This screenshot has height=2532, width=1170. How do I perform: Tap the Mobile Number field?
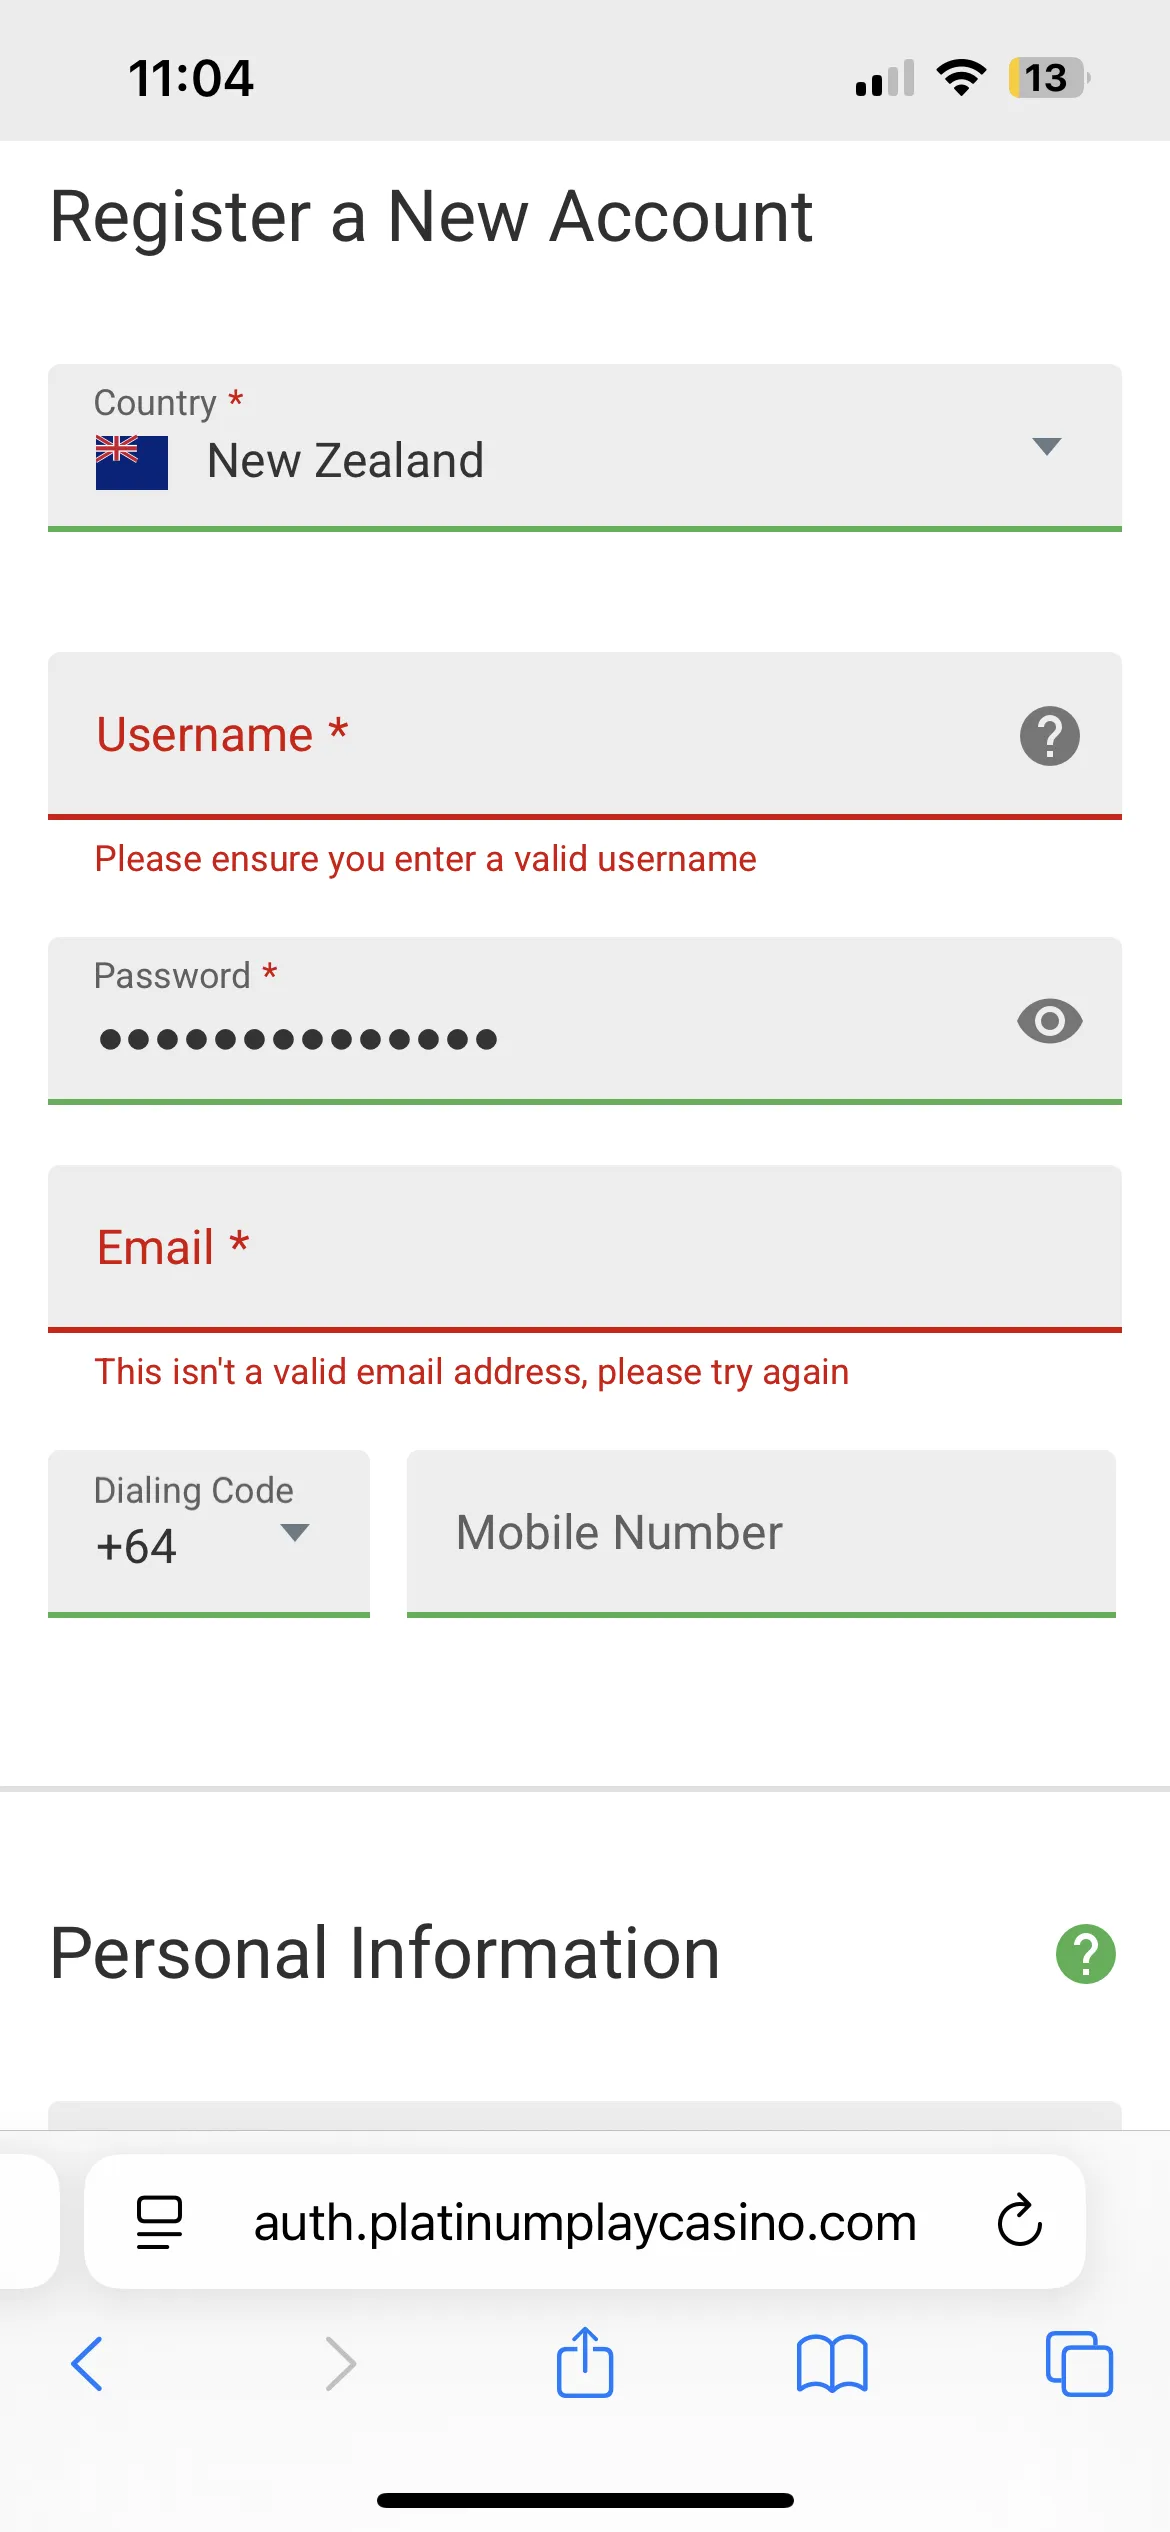(x=760, y=1532)
